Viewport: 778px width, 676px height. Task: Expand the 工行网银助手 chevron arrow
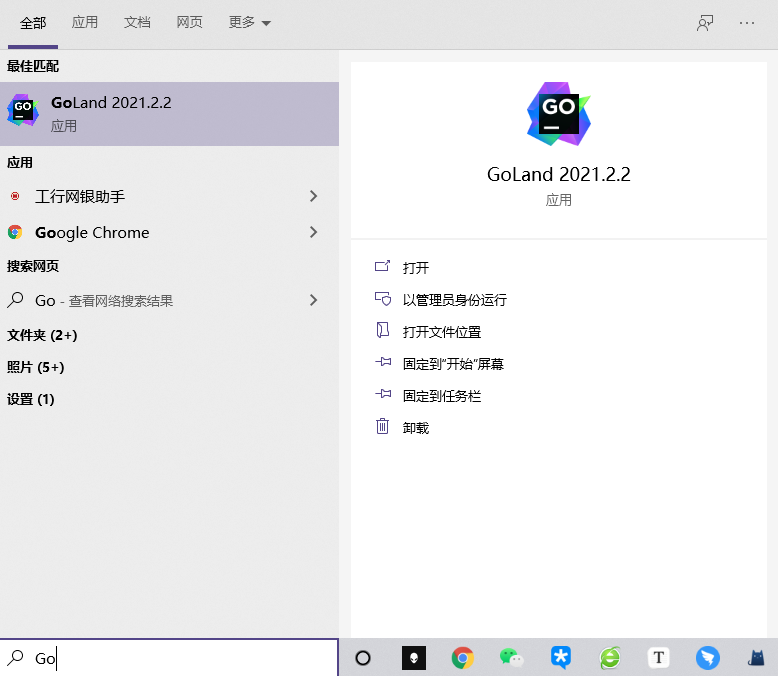(x=313, y=196)
